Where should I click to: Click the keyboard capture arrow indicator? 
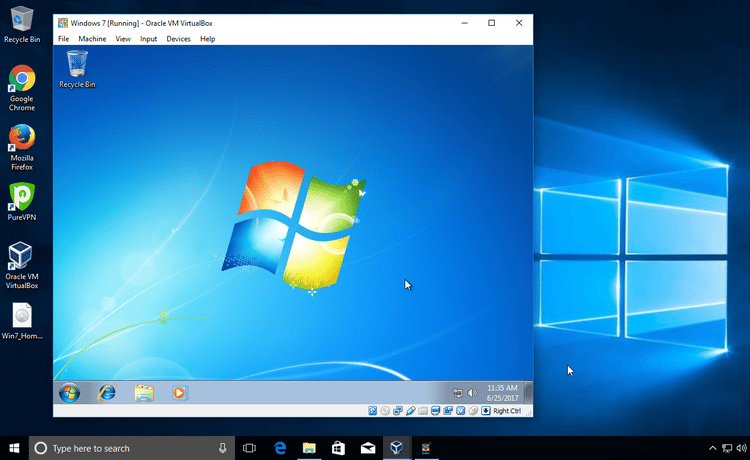(485, 411)
